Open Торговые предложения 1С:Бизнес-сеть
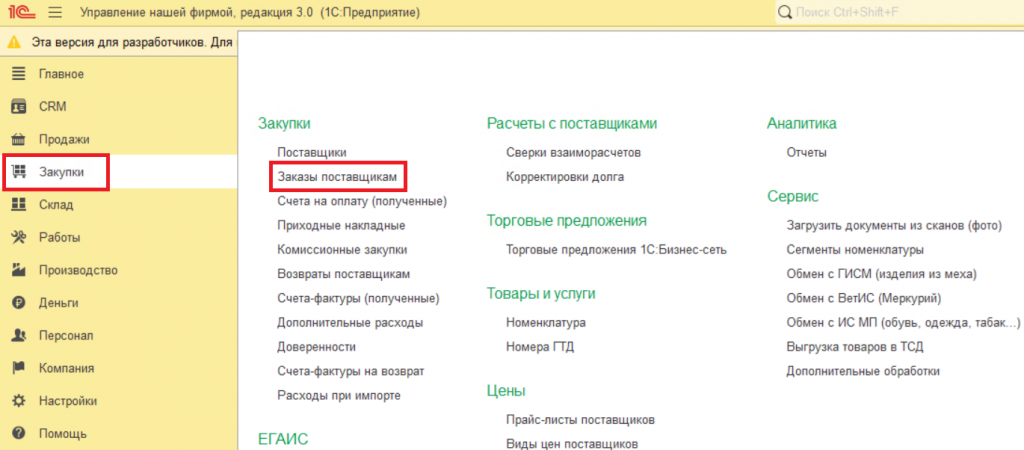The height and width of the screenshot is (450, 1024). pos(616,249)
